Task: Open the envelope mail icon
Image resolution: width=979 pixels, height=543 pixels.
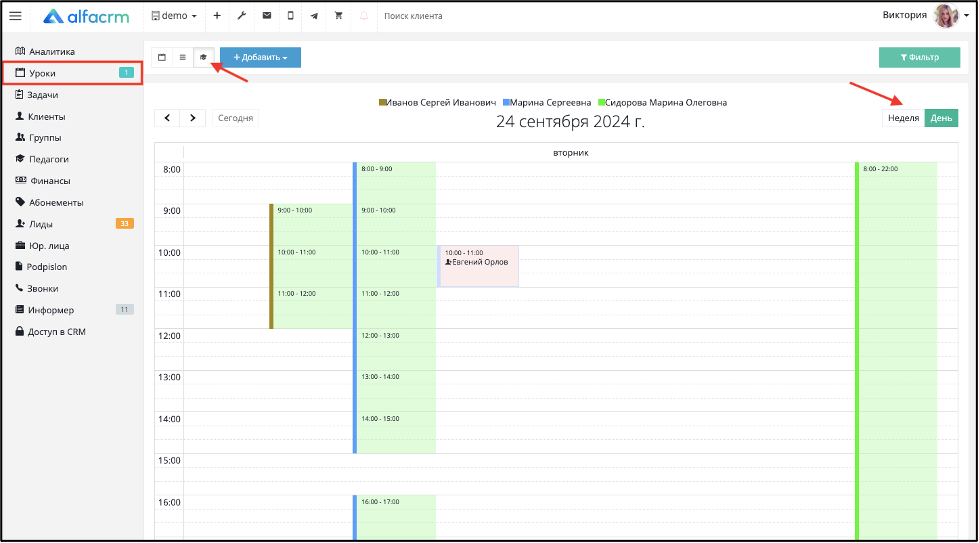Action: click(267, 16)
